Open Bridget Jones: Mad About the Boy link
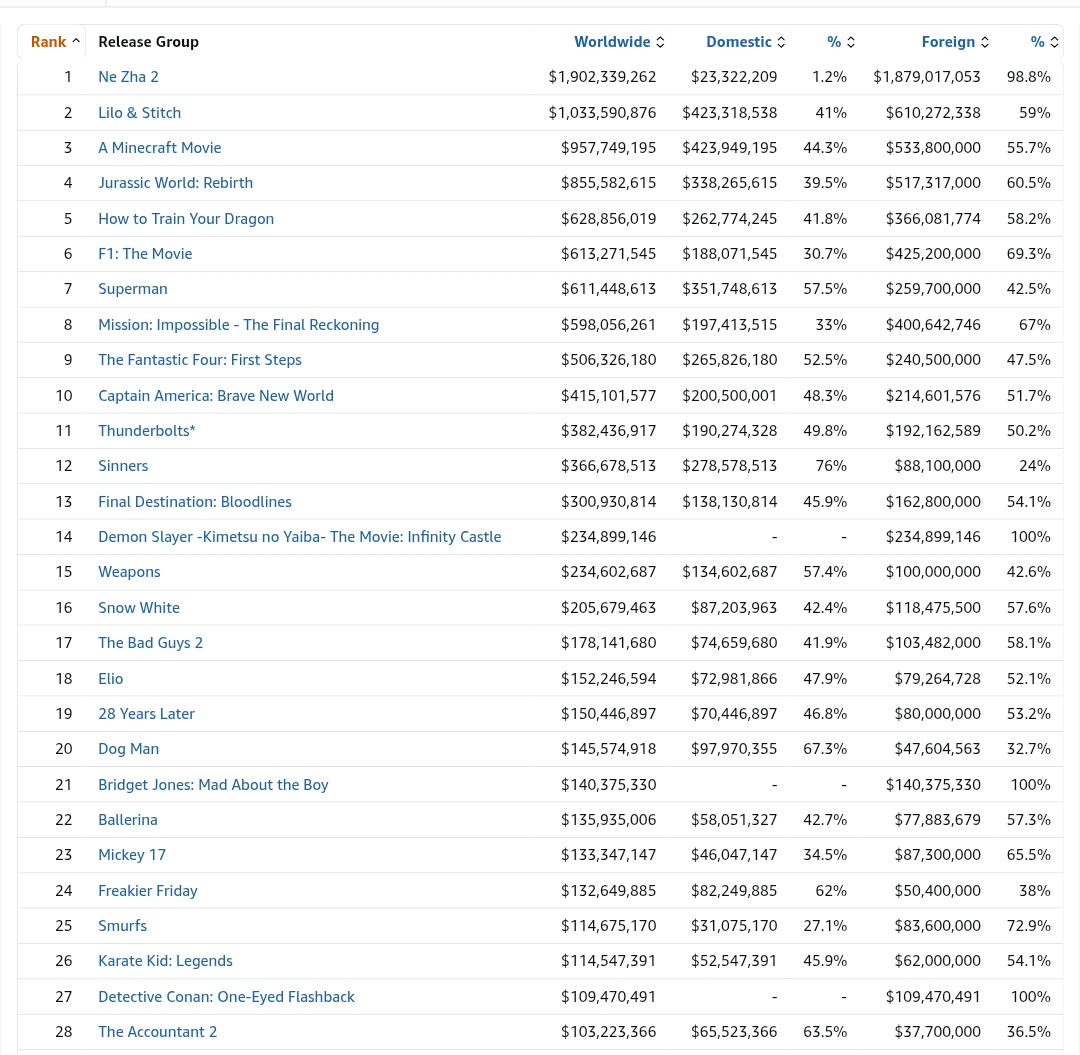 (x=214, y=785)
